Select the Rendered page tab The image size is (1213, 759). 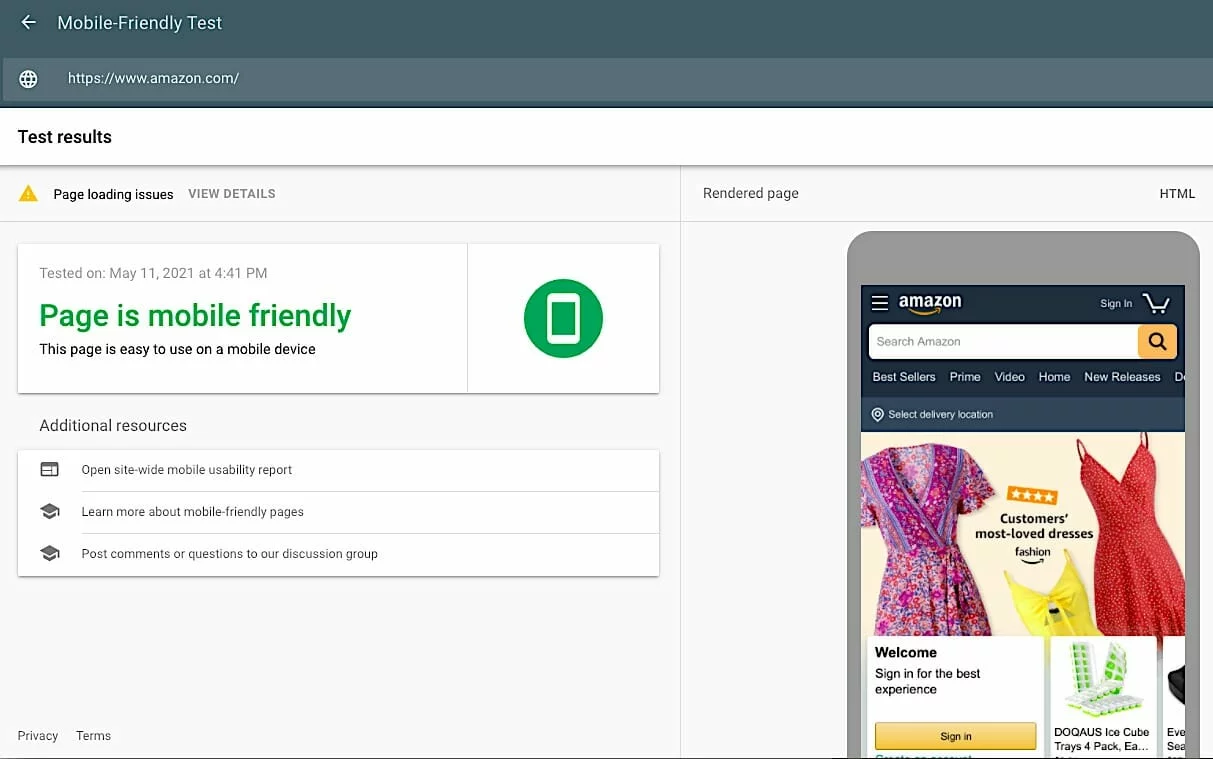tap(751, 194)
